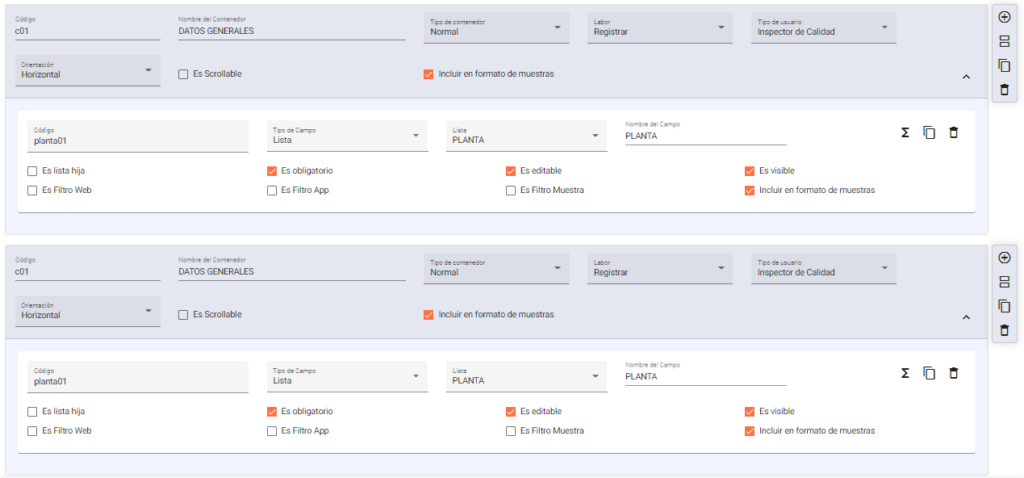Viewport: 1024px width, 478px height.
Task: Click the sigma formula icon in the top planta01 field
Action: click(904, 133)
